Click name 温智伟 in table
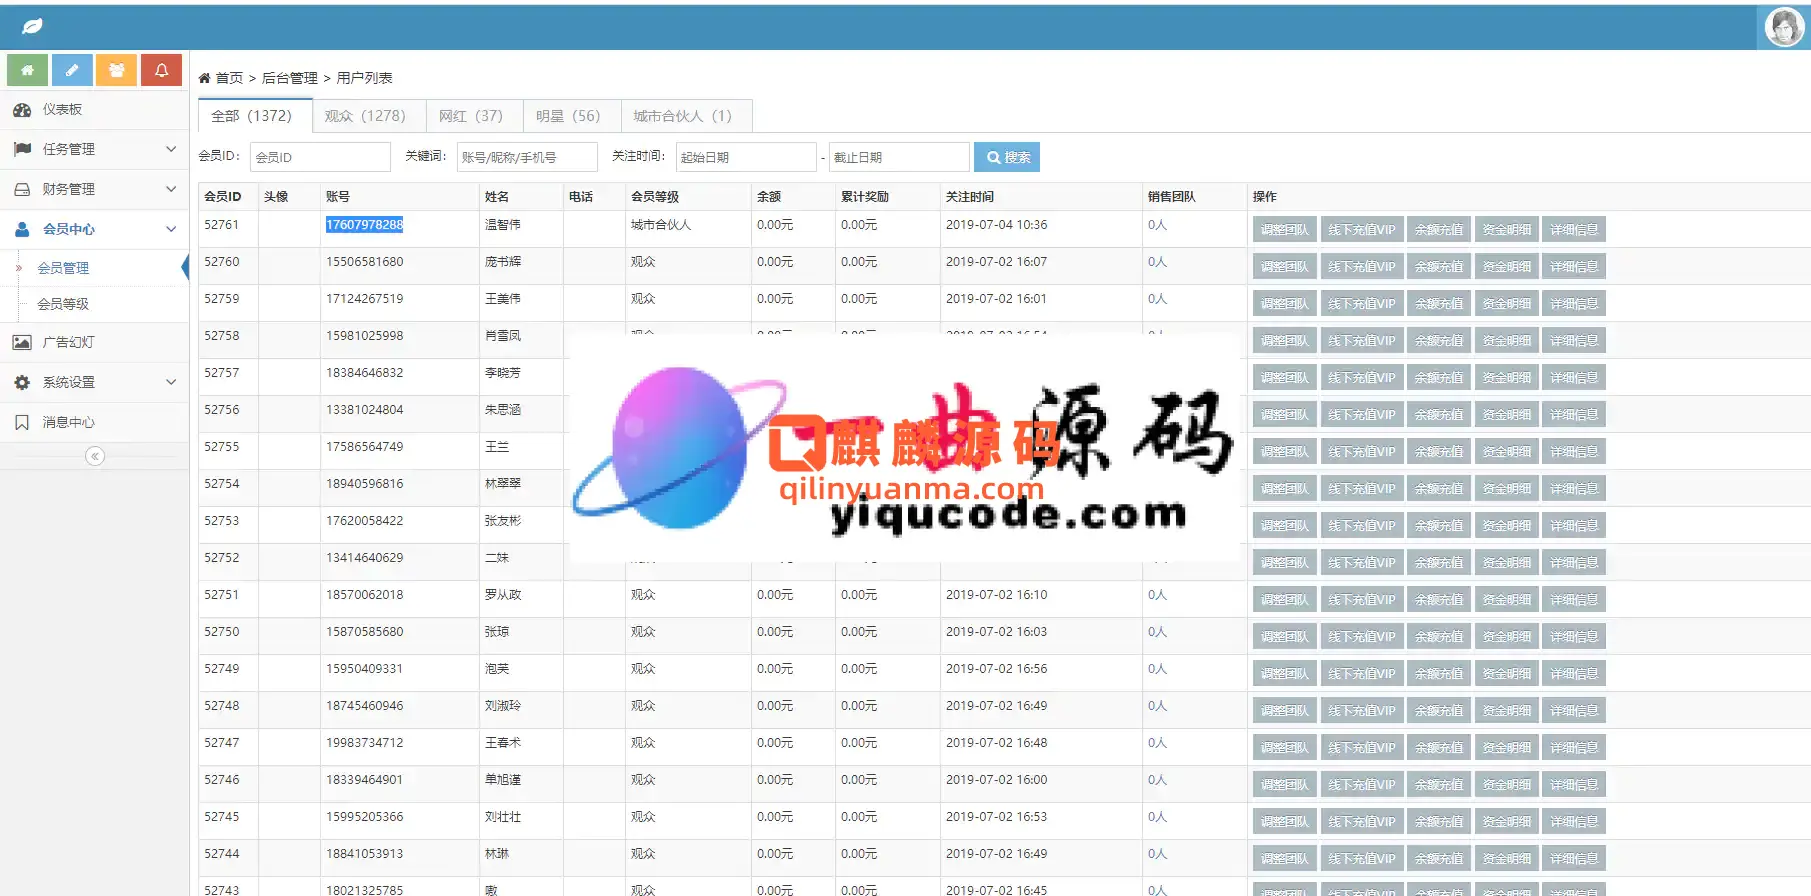1811x896 pixels. 502,225
